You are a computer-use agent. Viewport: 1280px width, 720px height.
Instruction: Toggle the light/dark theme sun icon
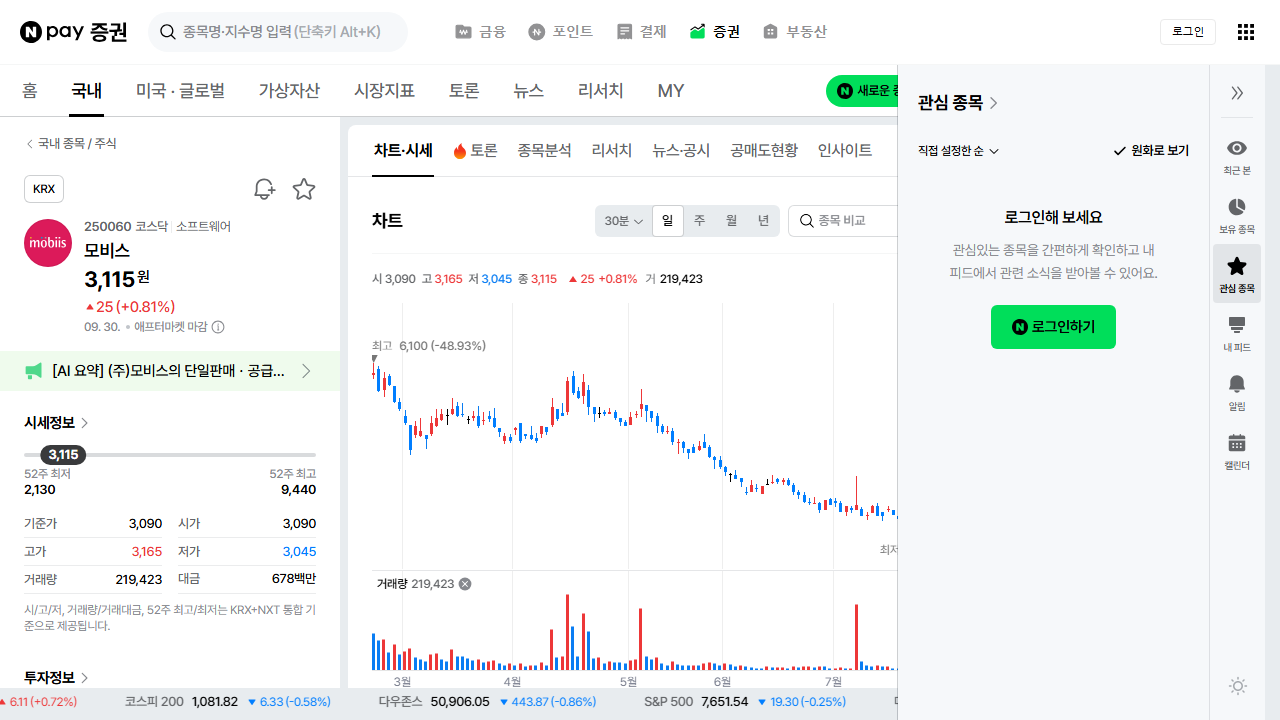pos(1238,686)
